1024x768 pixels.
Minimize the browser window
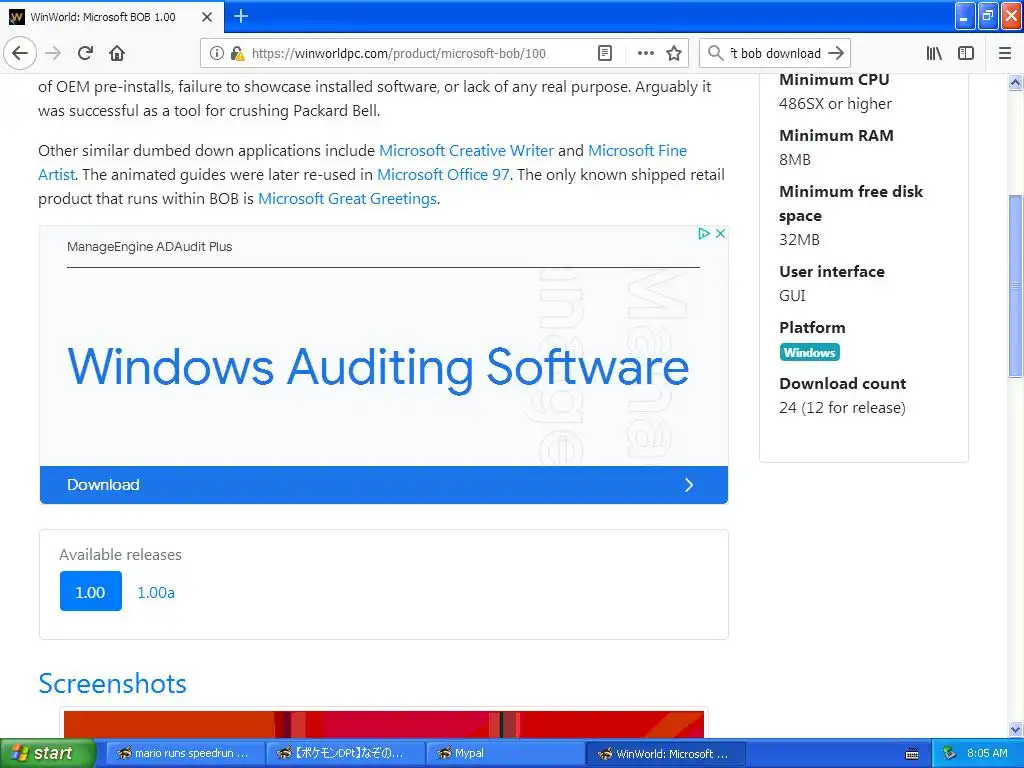tap(965, 16)
